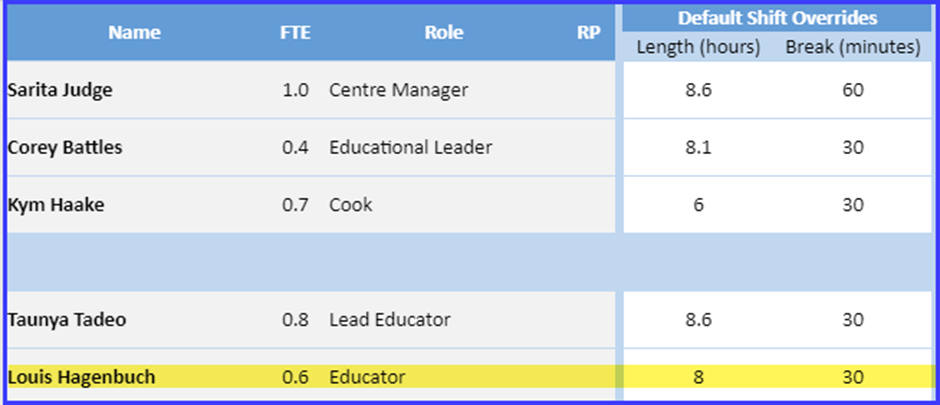
Task: Edit Corey Battles' 8.1 shift length cell
Action: [698, 147]
